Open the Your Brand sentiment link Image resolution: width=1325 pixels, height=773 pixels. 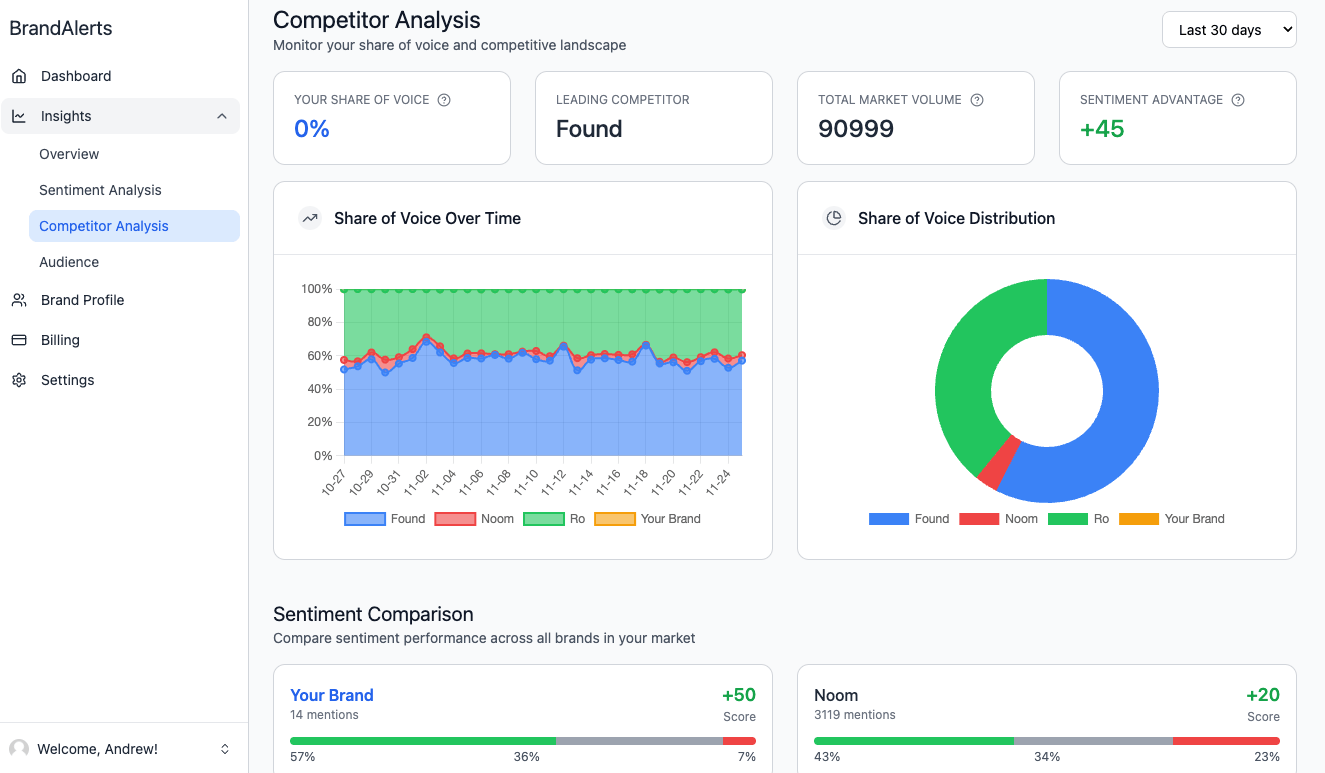pyautogui.click(x=332, y=695)
